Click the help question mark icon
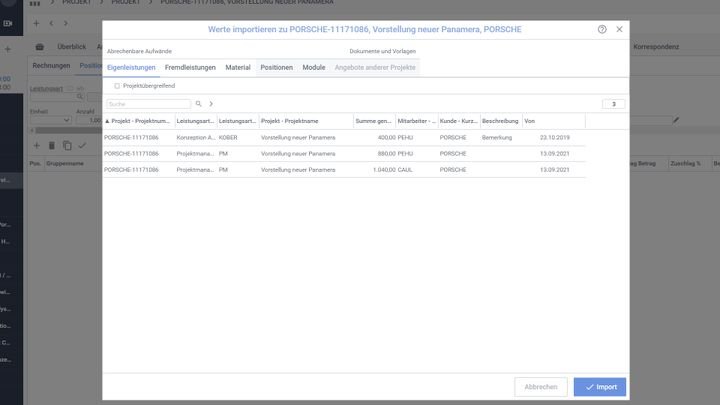720x405 pixels. tap(602, 30)
